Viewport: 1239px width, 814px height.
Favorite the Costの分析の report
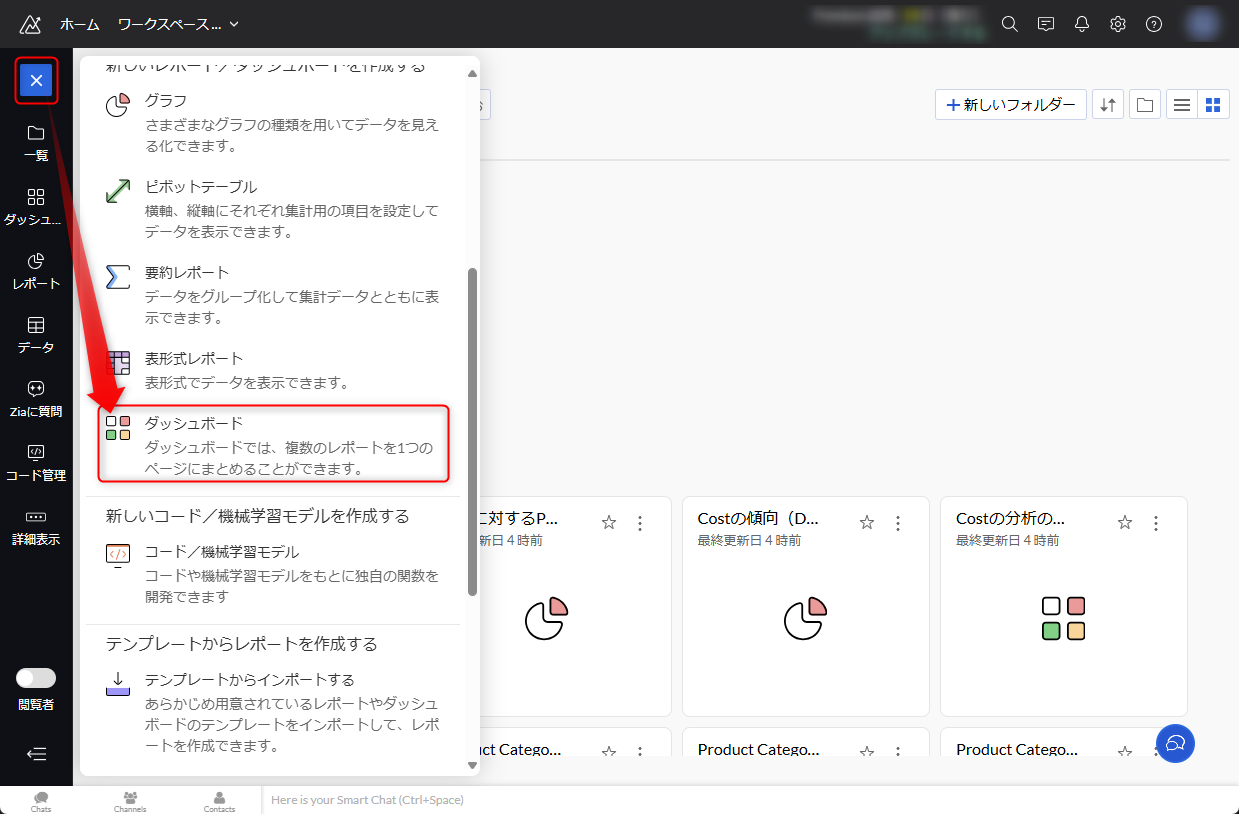(x=1124, y=521)
